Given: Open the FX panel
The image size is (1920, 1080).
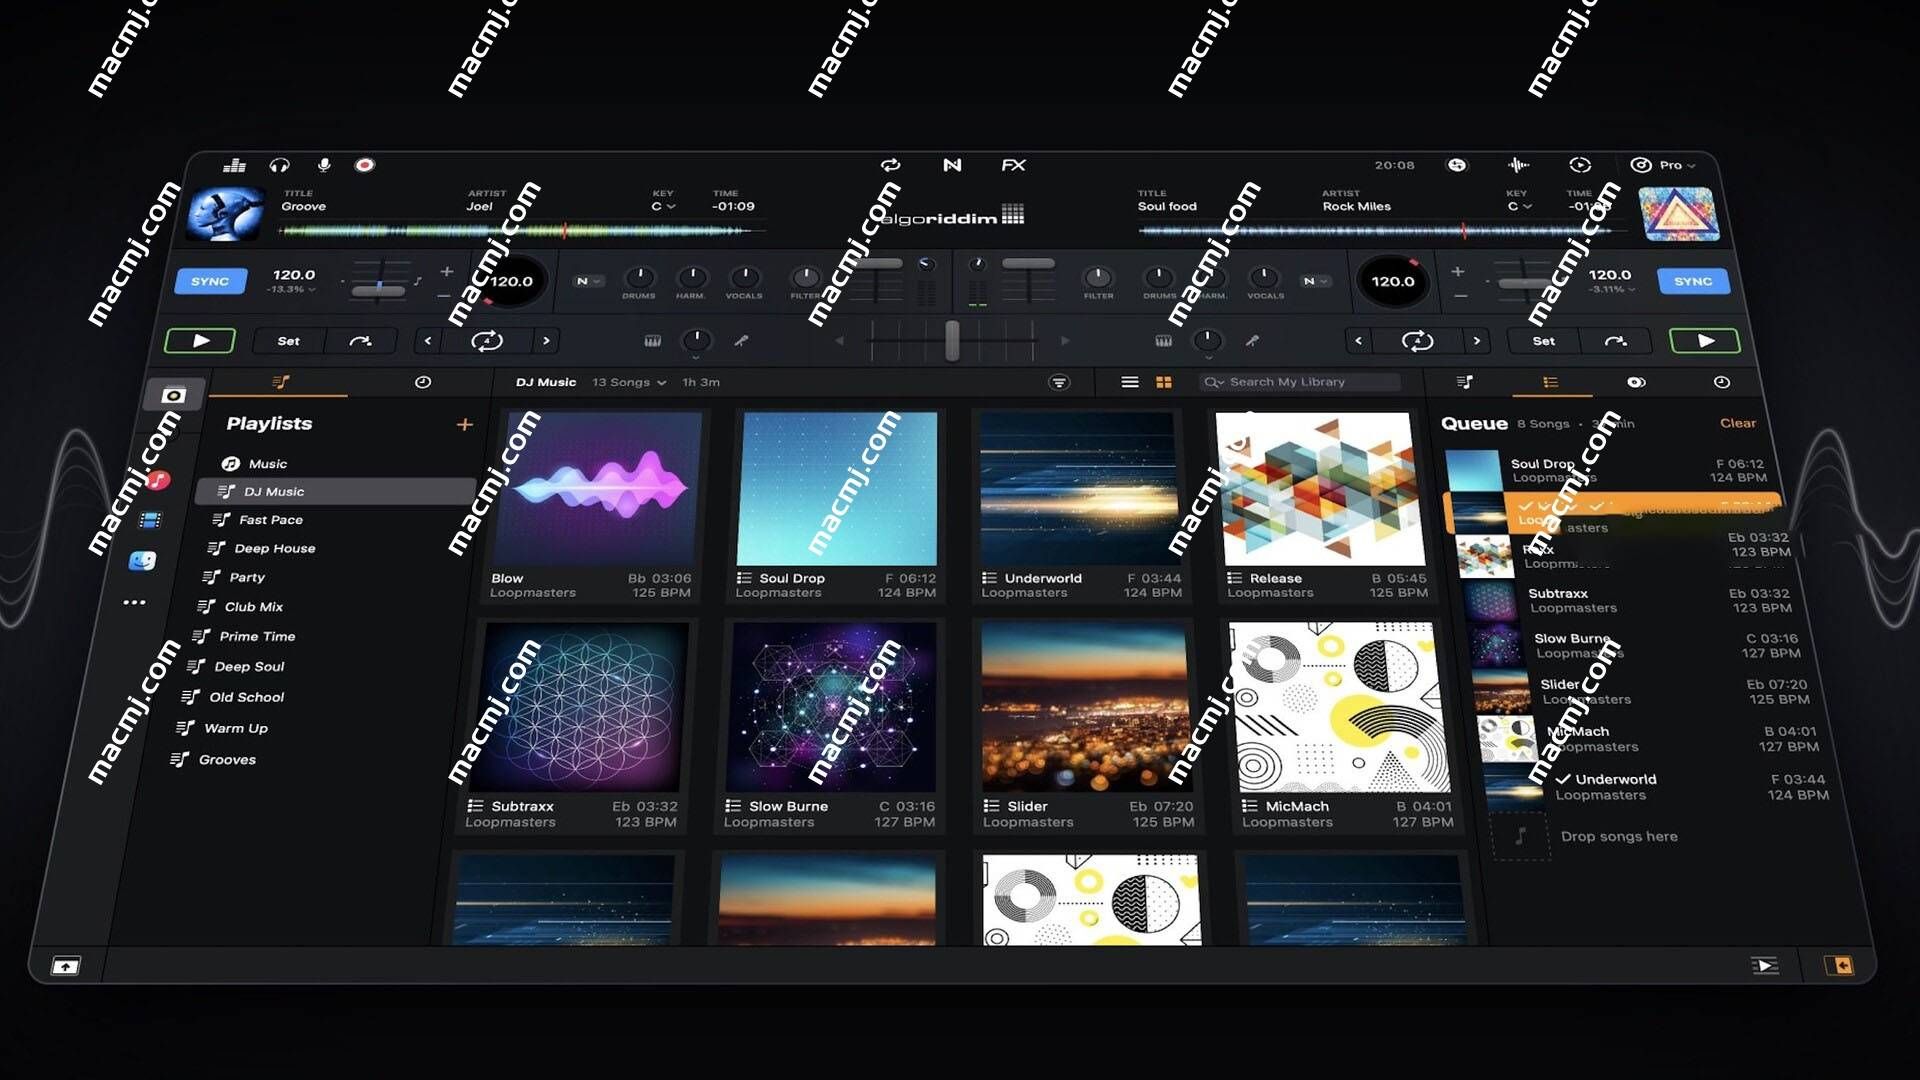Looking at the screenshot, I should pos(1013,165).
